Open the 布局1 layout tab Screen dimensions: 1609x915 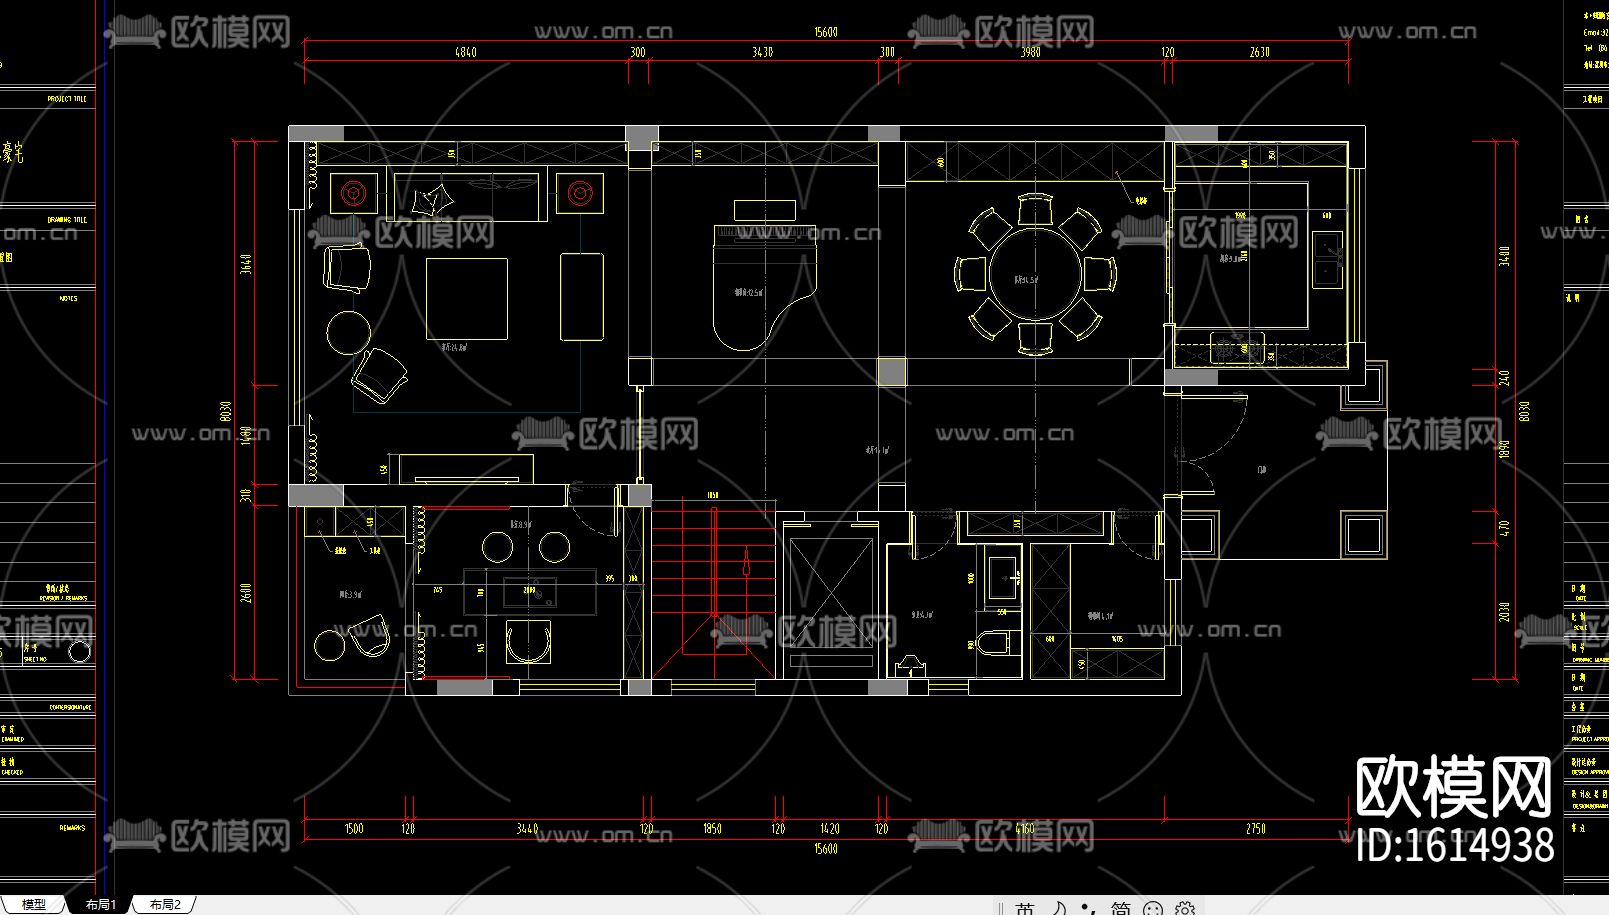click(101, 904)
